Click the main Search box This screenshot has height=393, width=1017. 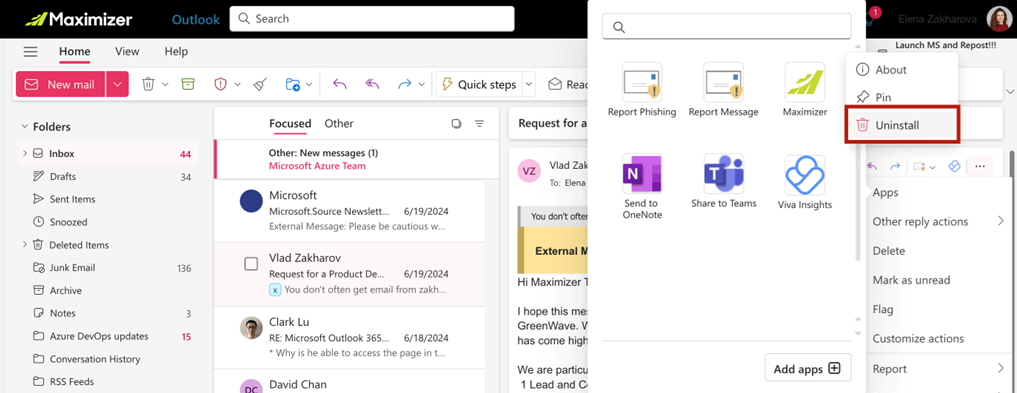pyautogui.click(x=372, y=19)
